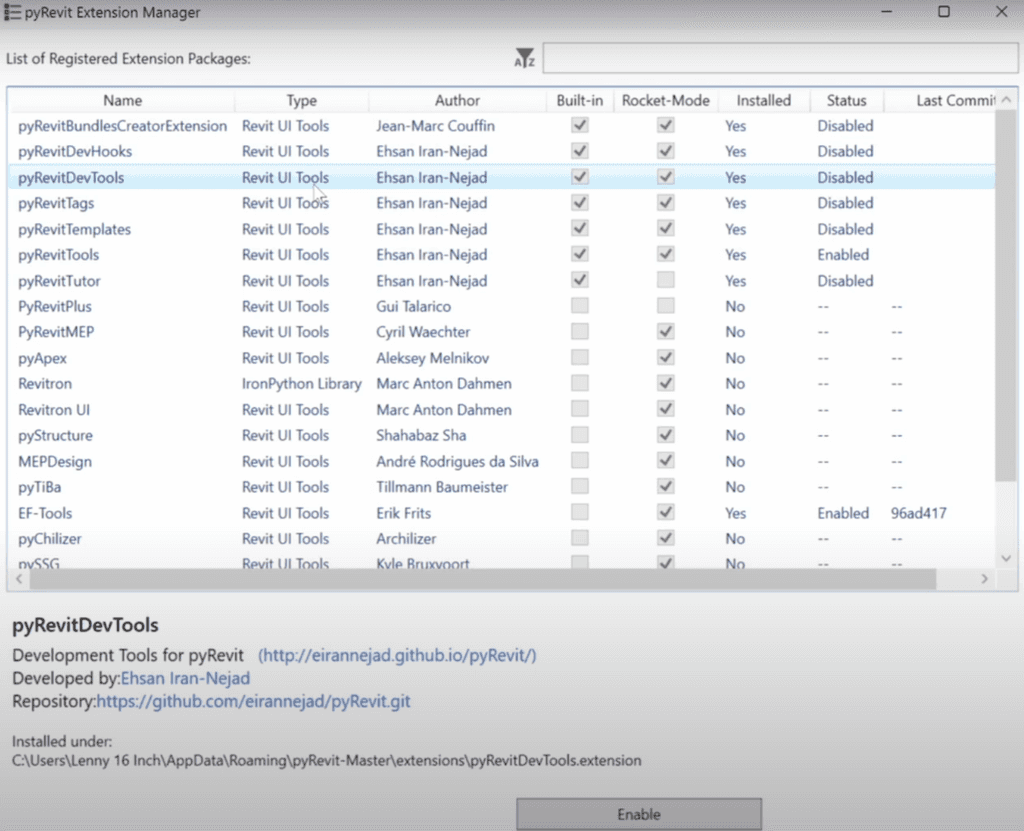Sort by the Status column header
The width and height of the screenshot is (1024, 831).
point(846,100)
